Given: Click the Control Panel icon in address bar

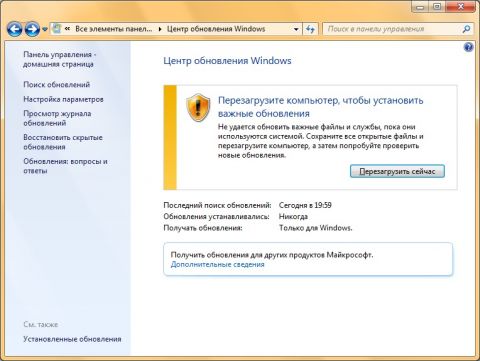Looking at the screenshot, I should (57, 29).
